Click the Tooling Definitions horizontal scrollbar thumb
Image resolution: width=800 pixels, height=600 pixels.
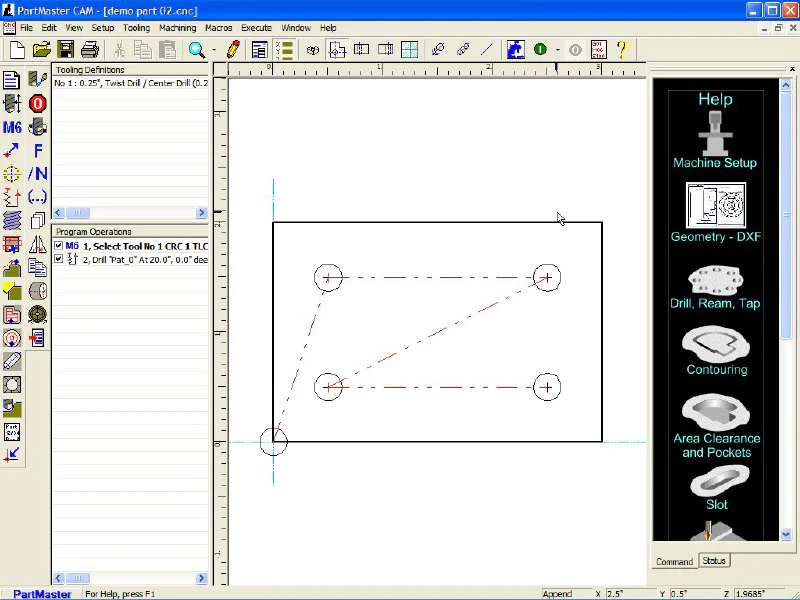78,212
